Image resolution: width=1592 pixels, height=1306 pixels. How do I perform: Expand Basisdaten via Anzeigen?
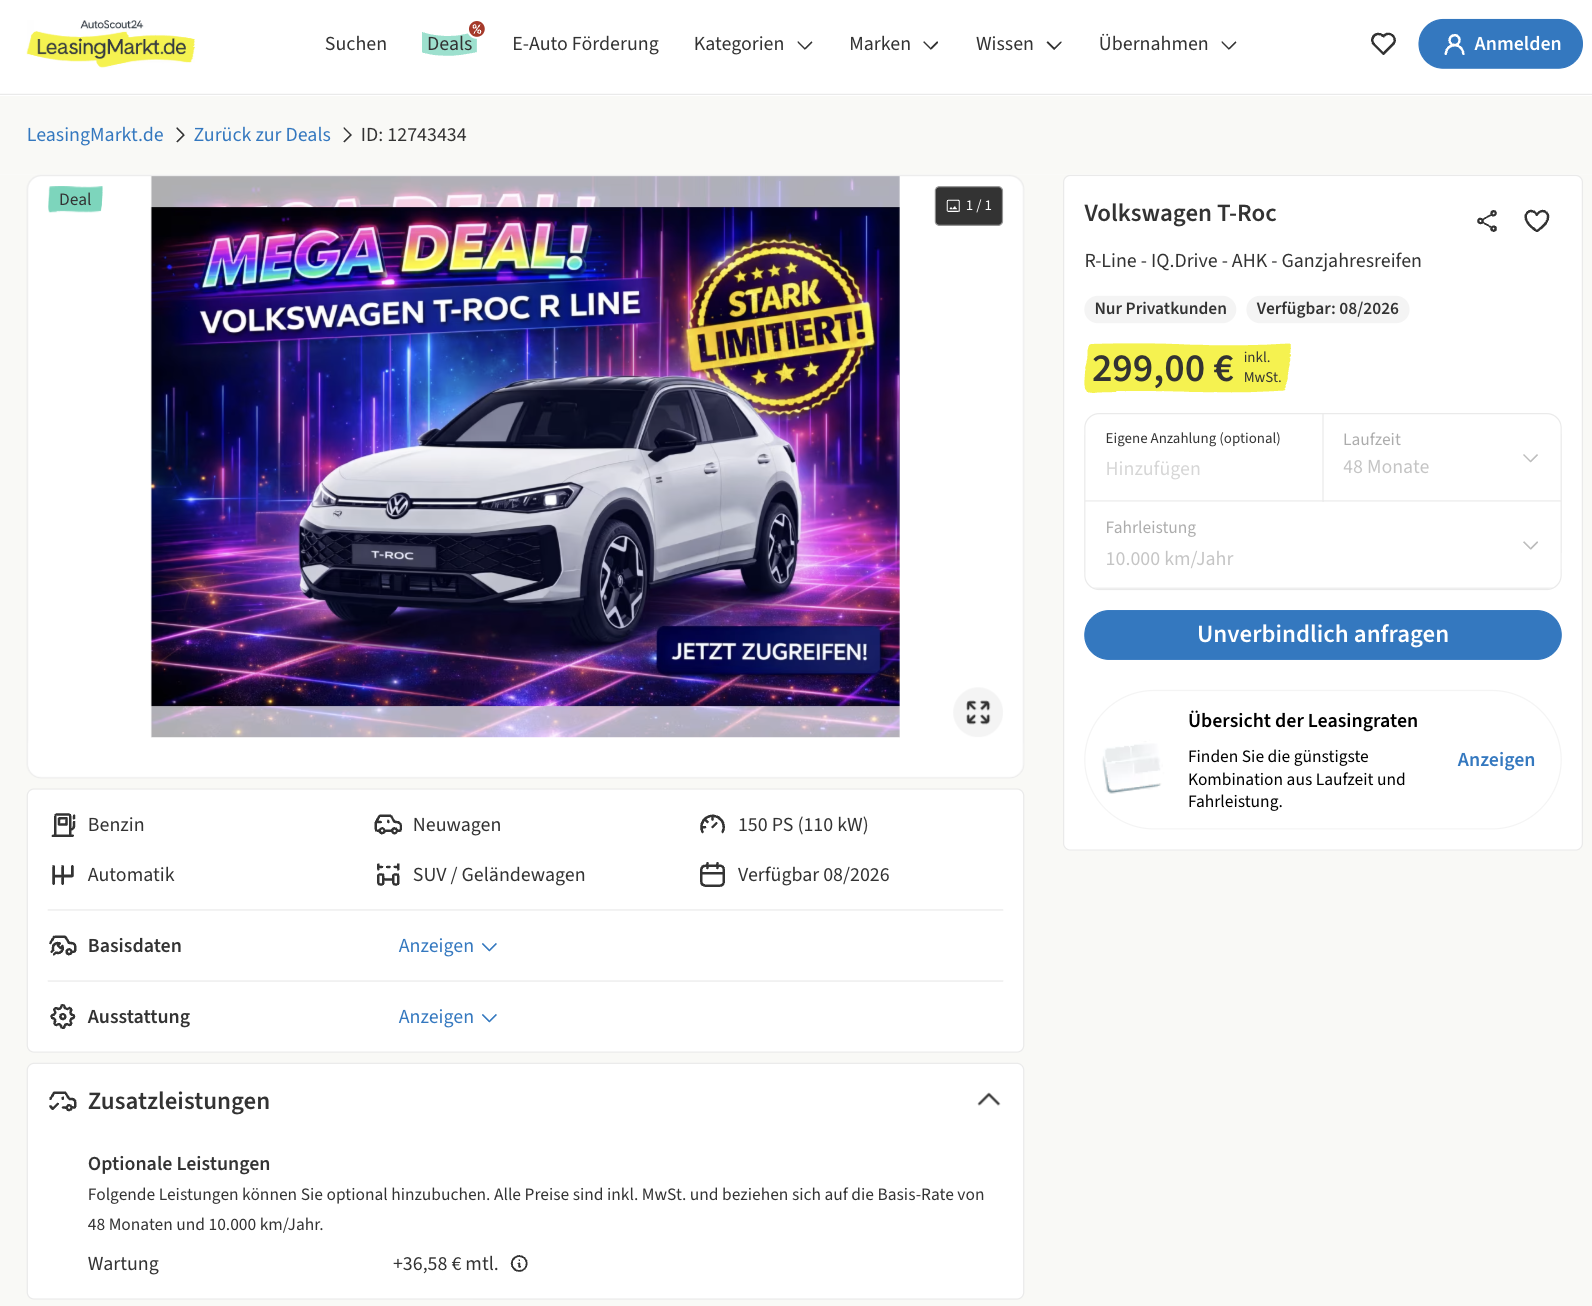click(x=447, y=946)
